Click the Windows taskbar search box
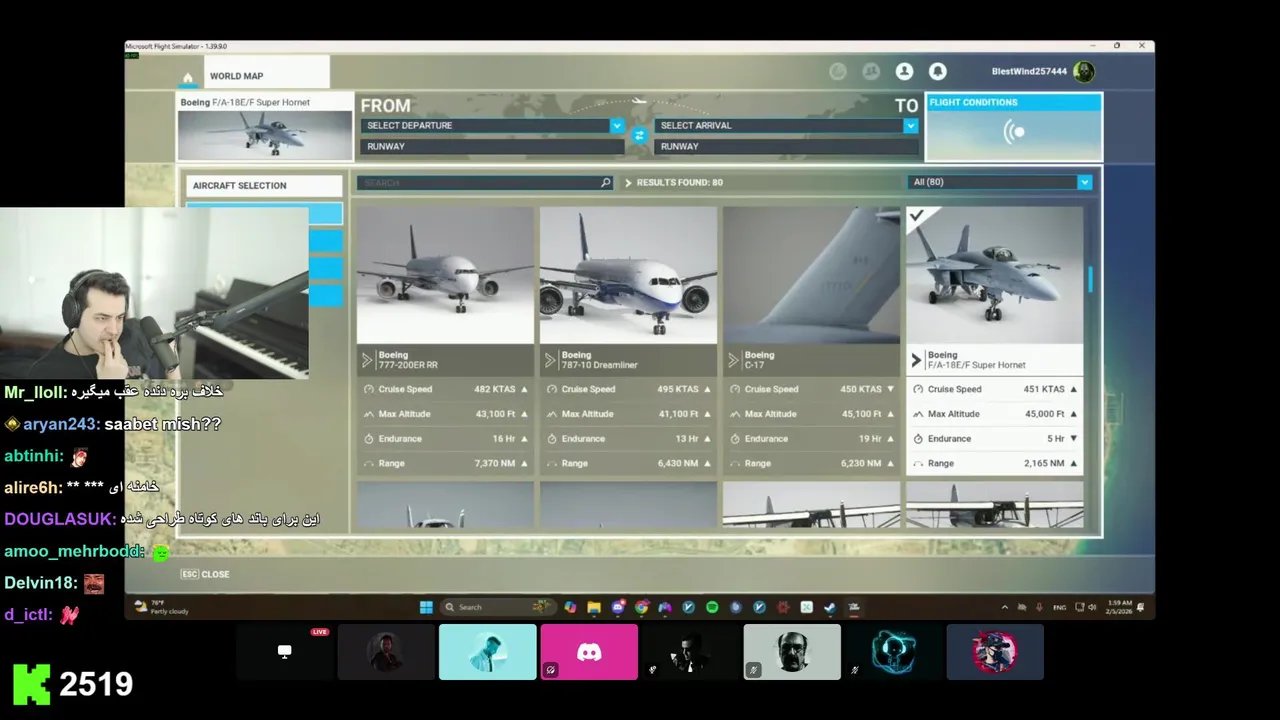The image size is (1280, 720). point(496,607)
